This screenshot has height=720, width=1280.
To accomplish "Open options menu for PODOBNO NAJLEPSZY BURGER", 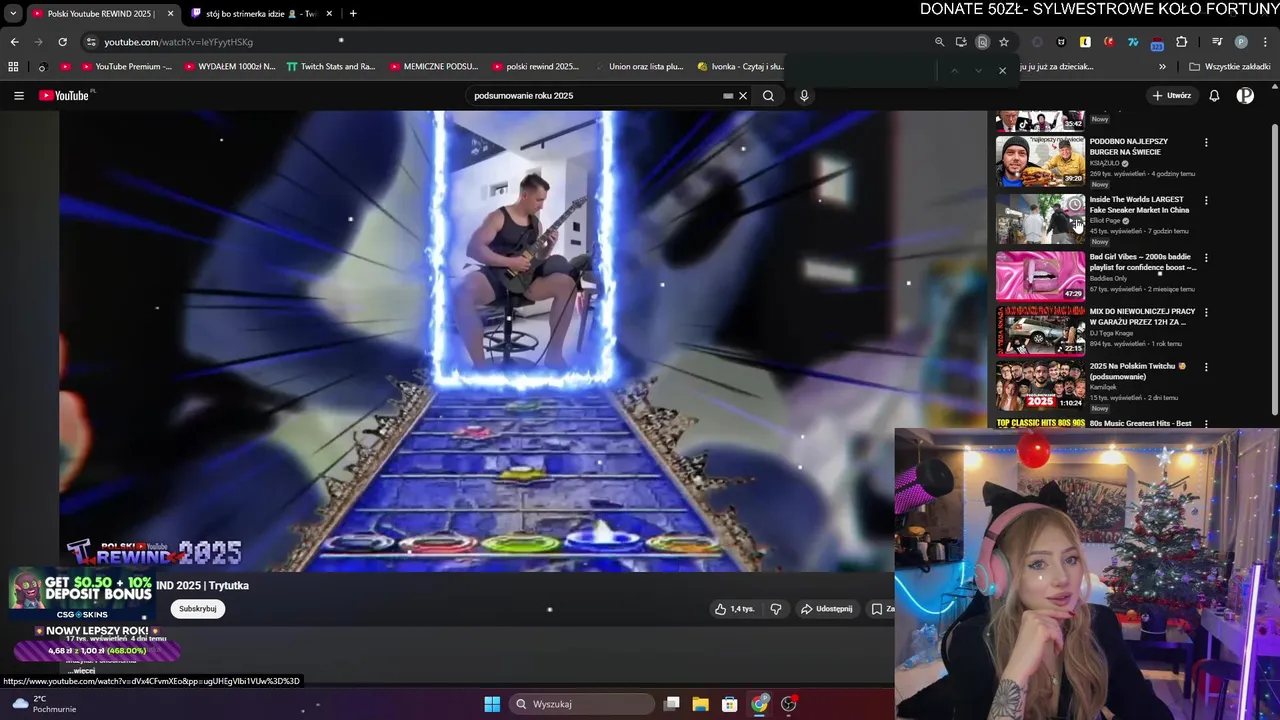I will tap(1206, 143).
